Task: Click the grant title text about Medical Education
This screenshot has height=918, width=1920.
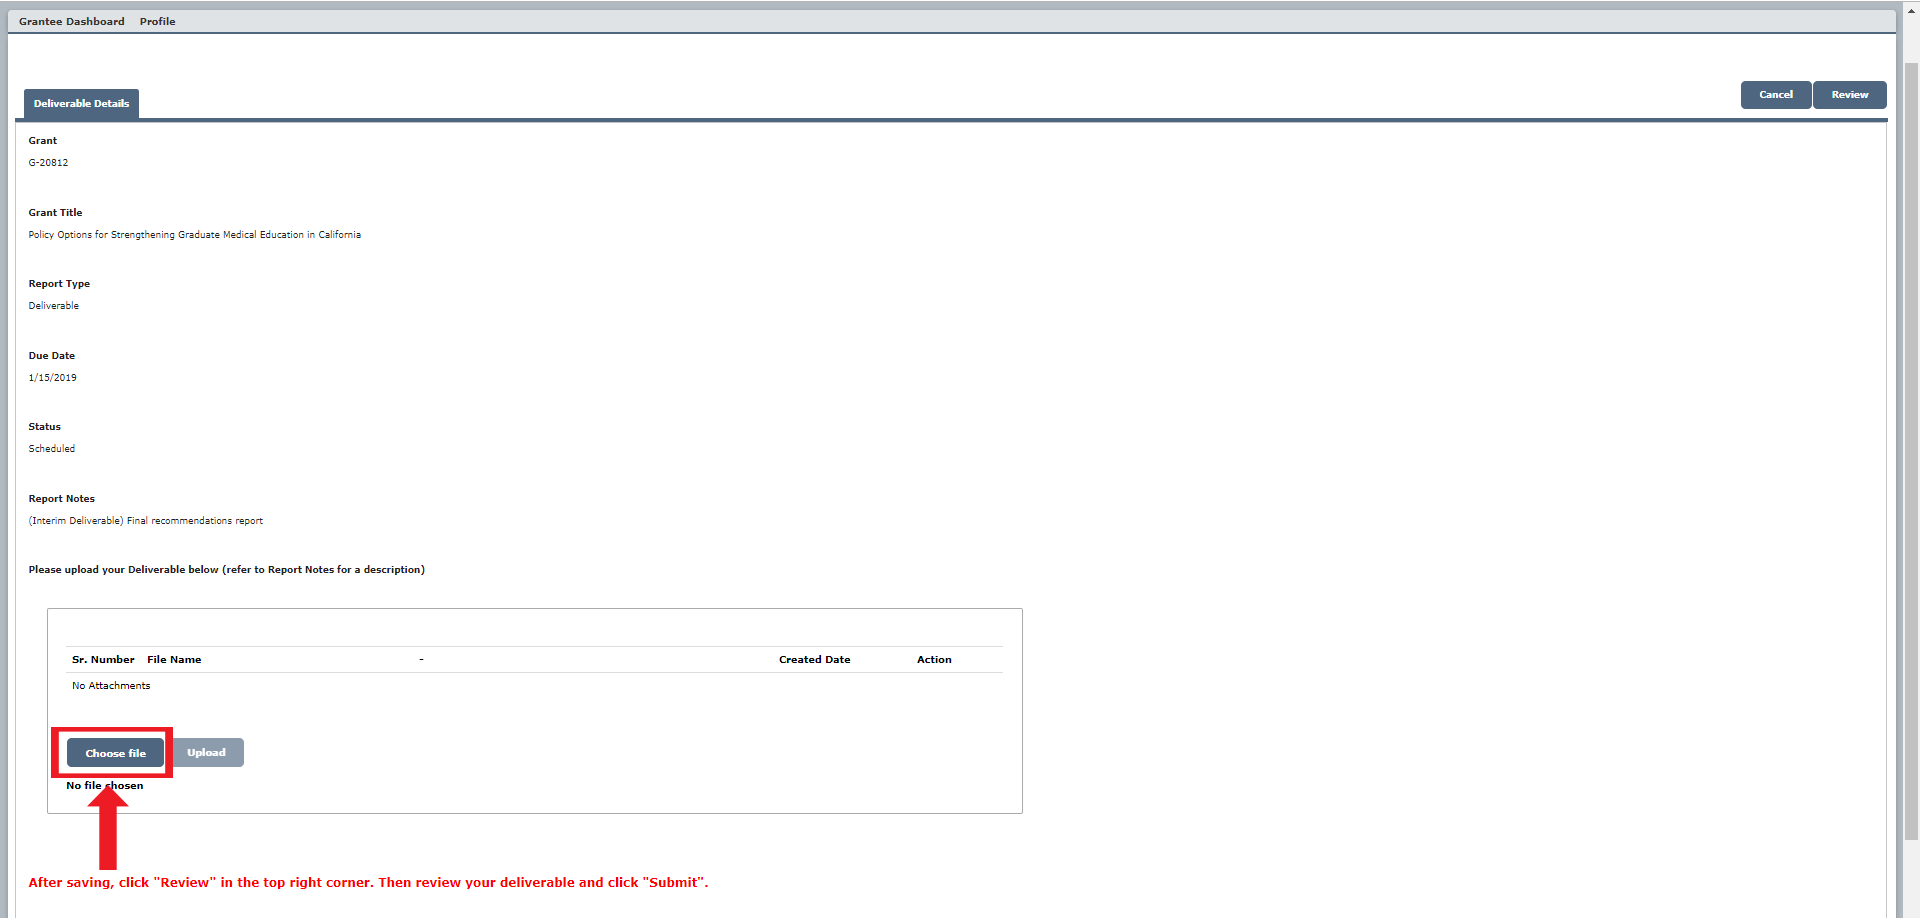Action: [194, 235]
